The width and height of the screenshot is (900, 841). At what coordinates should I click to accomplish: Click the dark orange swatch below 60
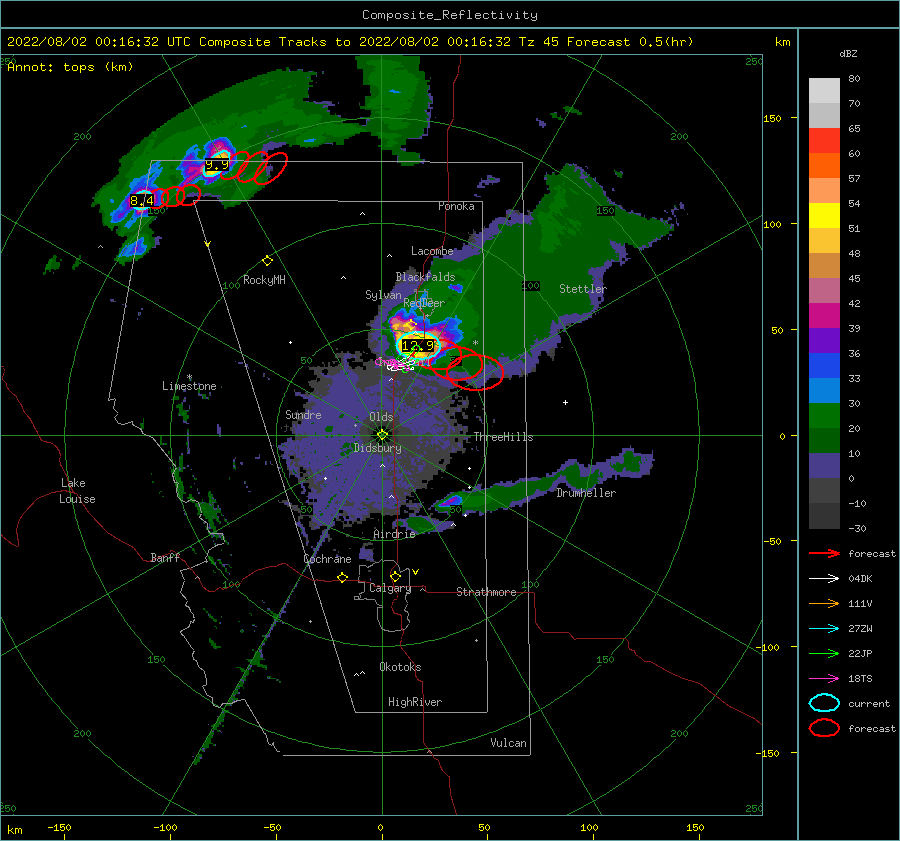(824, 166)
